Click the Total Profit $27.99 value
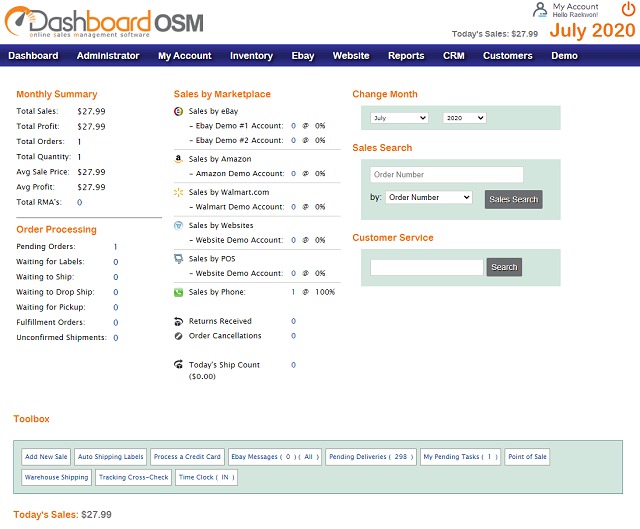Image resolution: width=640 pixels, height=529 pixels. click(x=91, y=127)
